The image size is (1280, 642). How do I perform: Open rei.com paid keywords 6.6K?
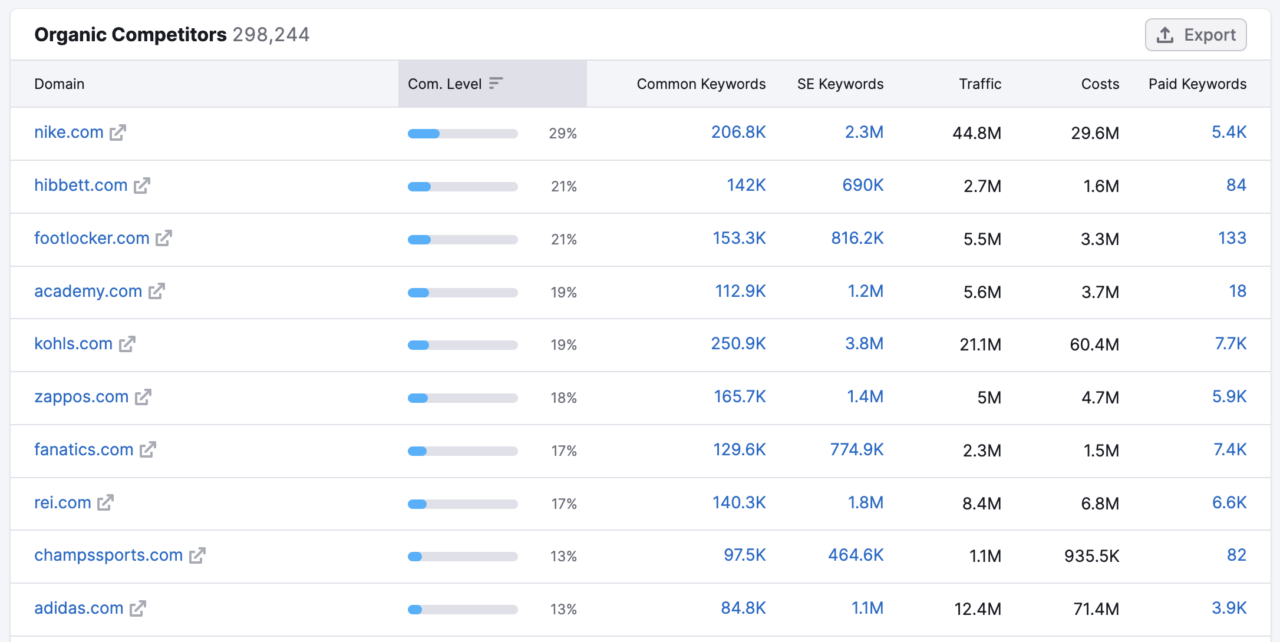1230,503
